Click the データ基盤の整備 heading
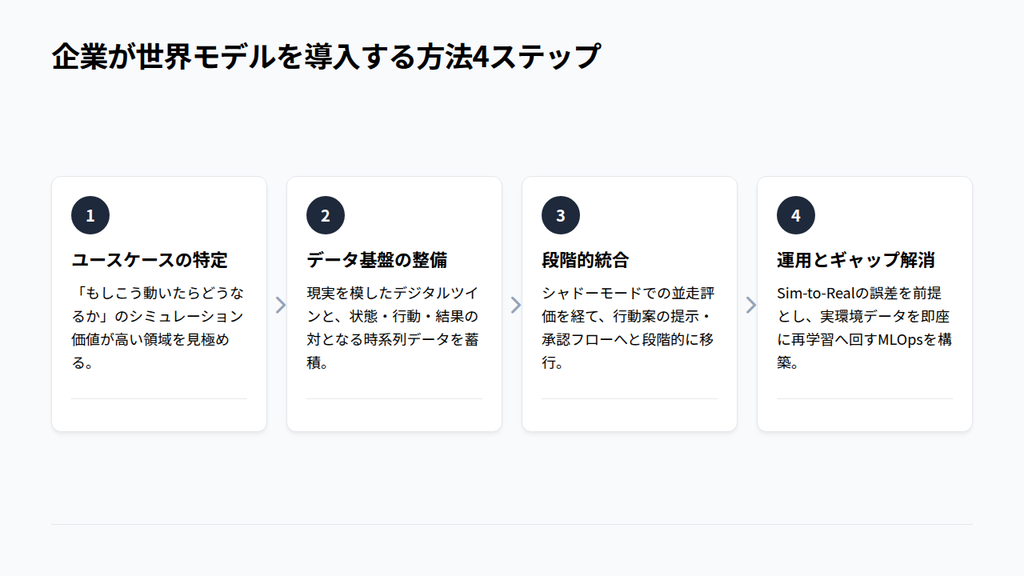 click(376, 260)
